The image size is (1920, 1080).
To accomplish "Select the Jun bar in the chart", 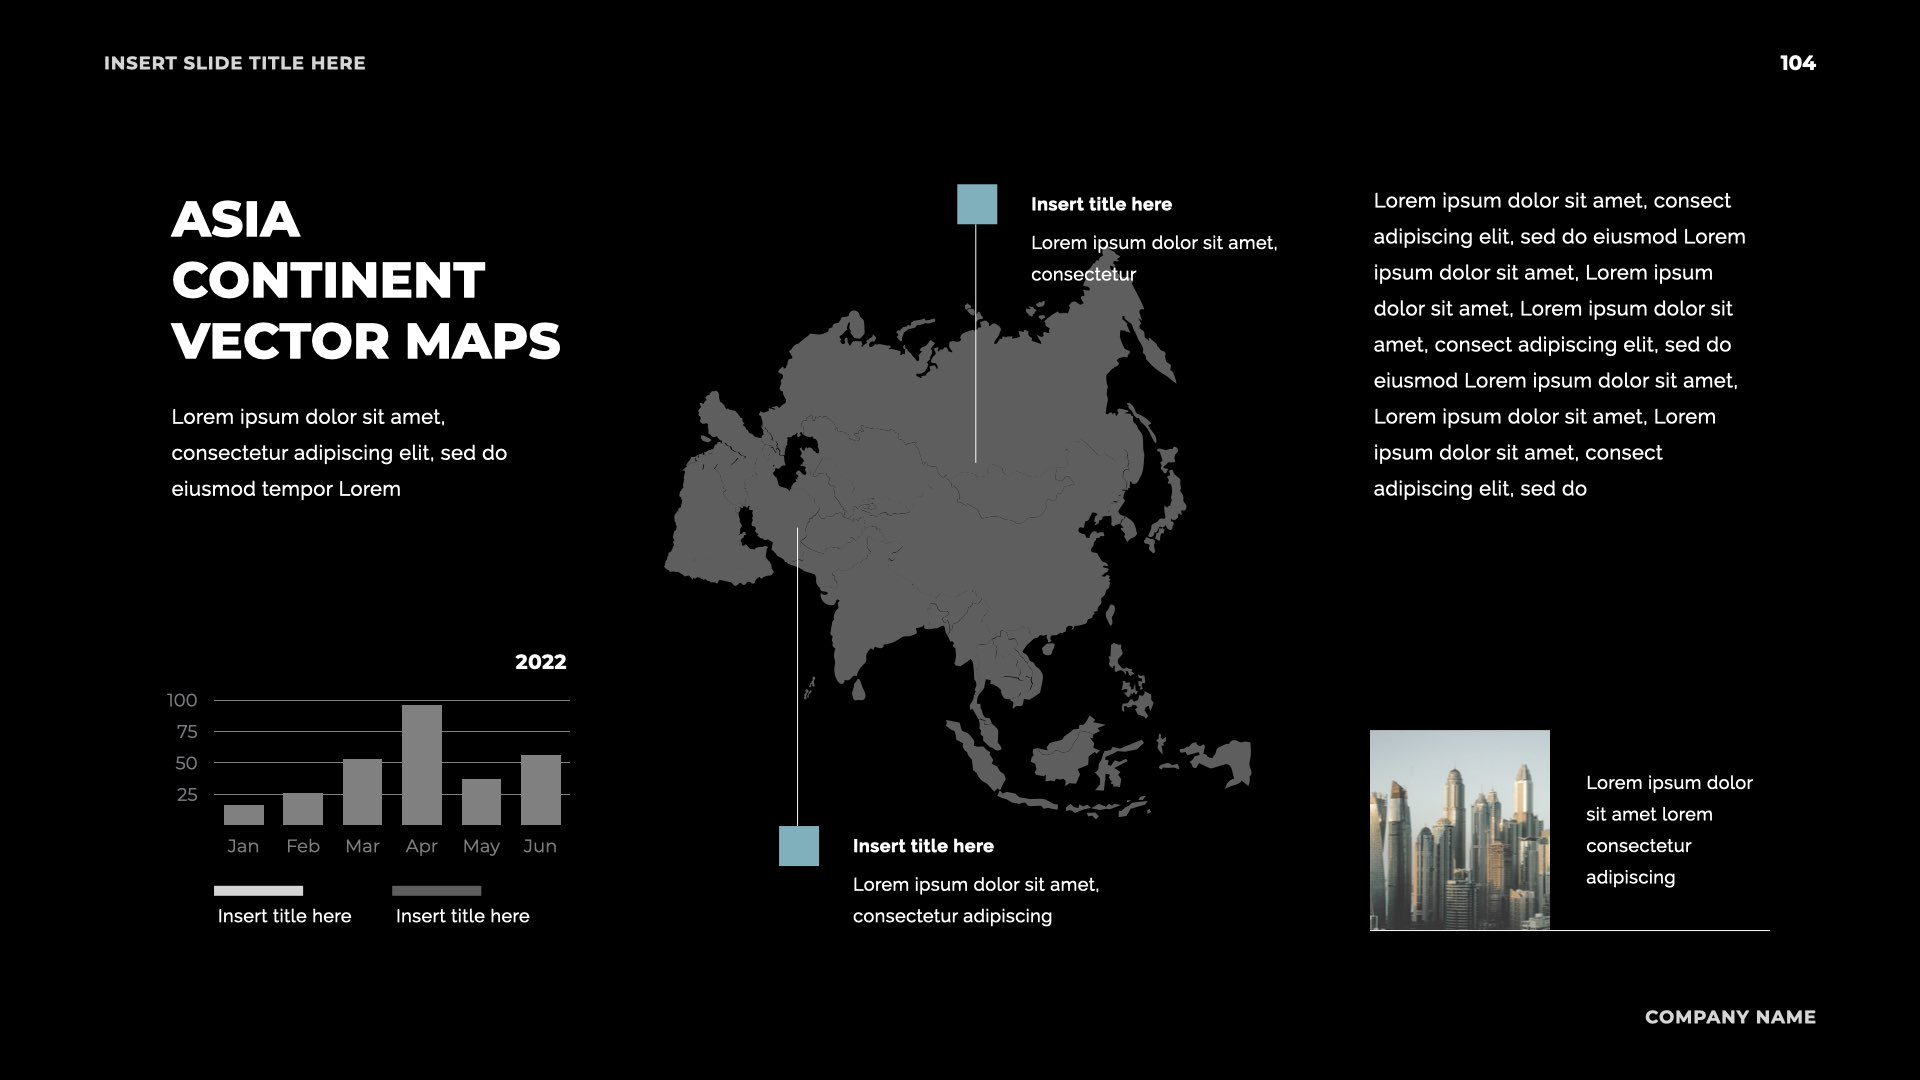I will [x=540, y=790].
